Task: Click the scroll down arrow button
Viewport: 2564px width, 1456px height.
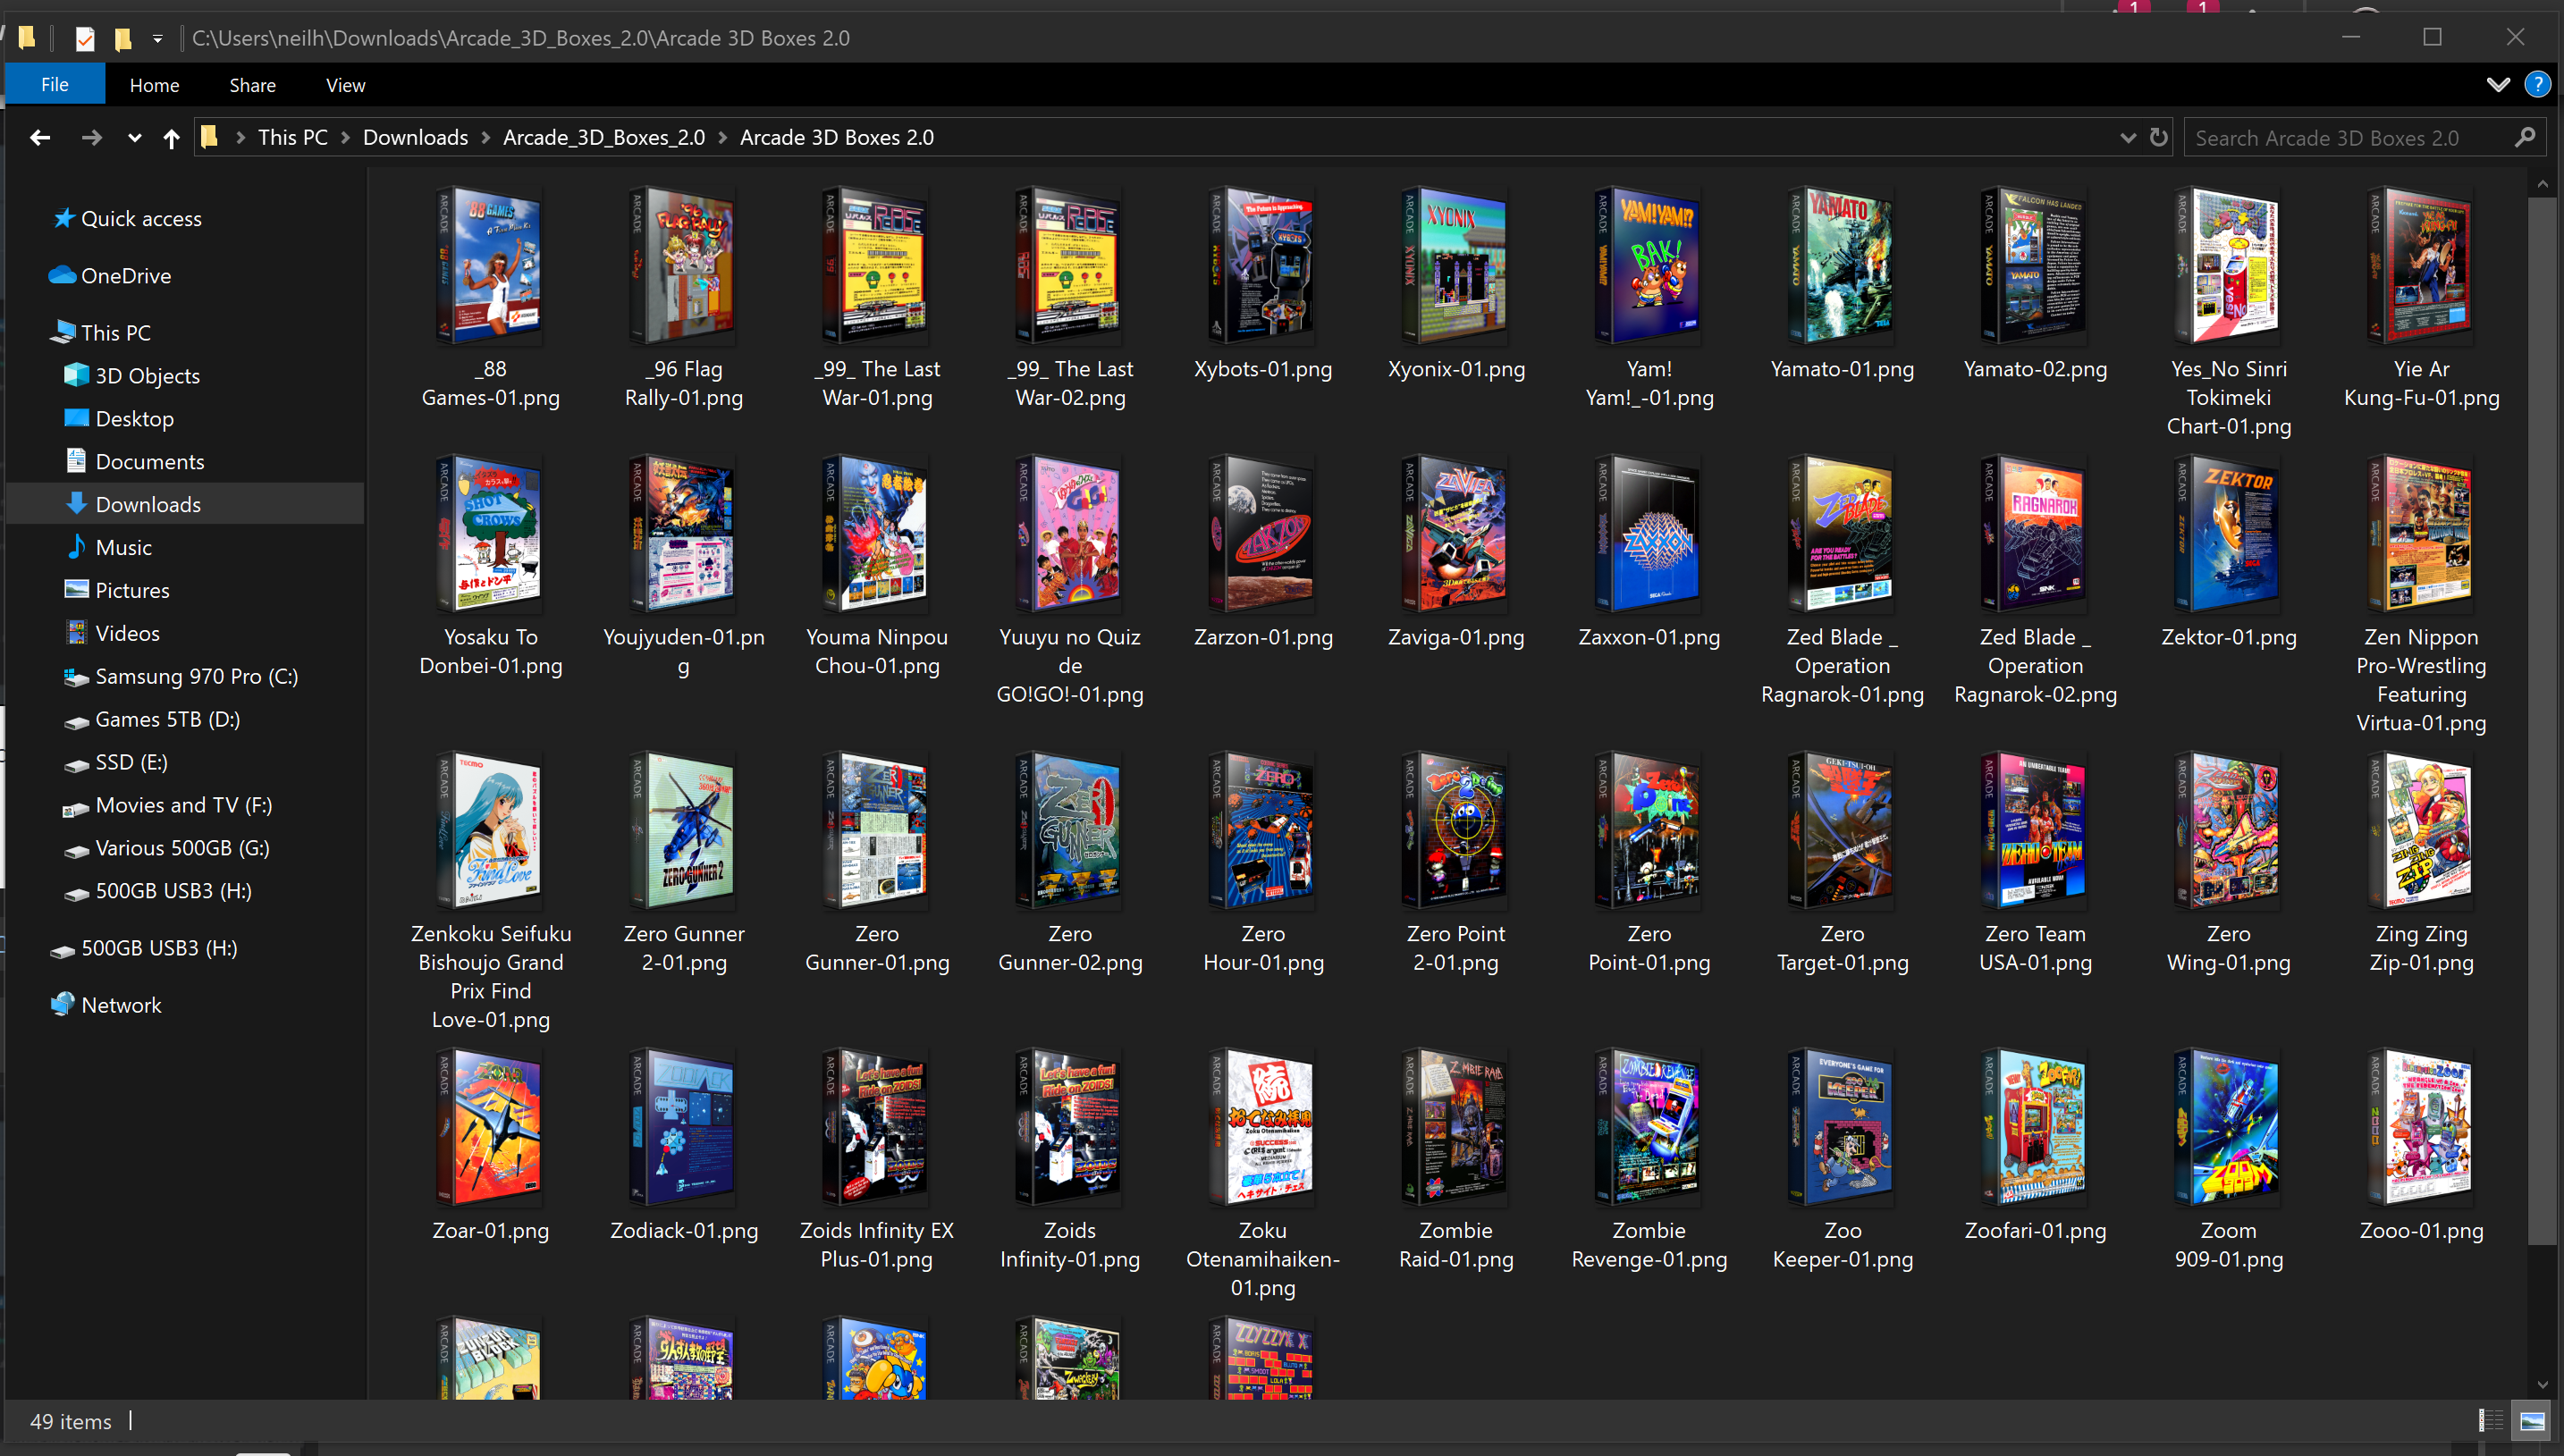Action: pos(2542,1384)
